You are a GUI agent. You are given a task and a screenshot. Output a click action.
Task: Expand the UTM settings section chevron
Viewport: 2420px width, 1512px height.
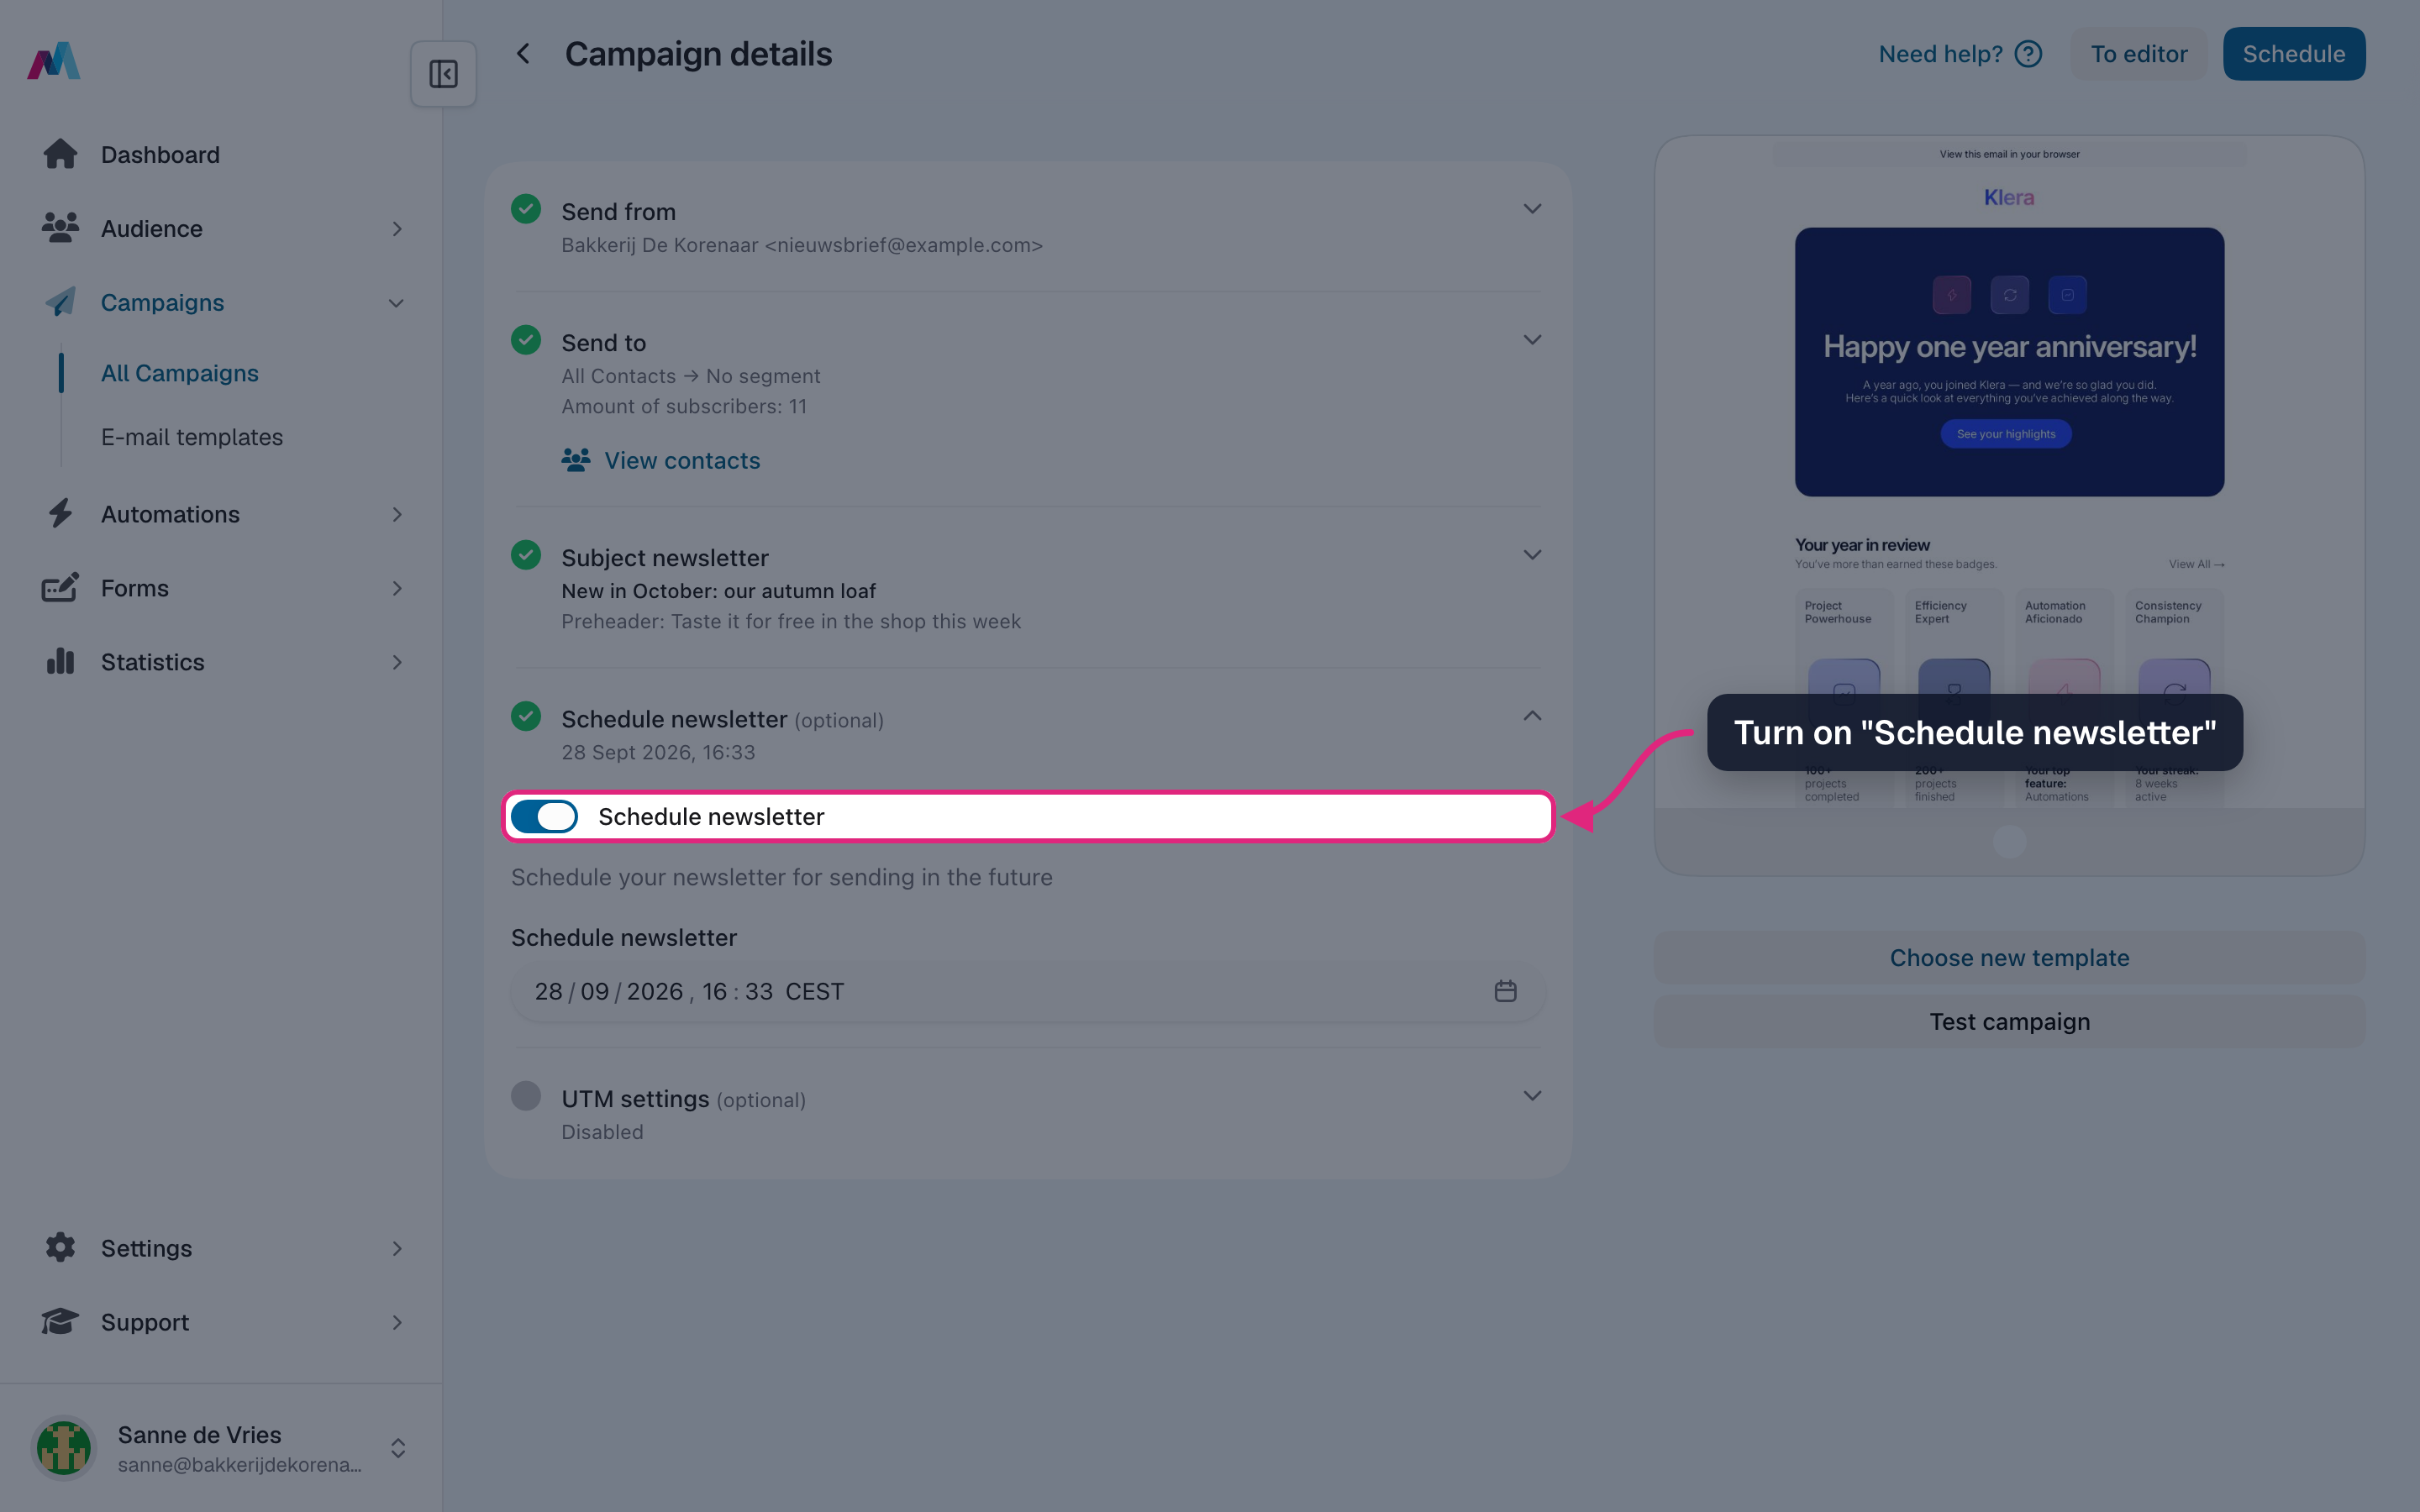click(x=1532, y=1096)
